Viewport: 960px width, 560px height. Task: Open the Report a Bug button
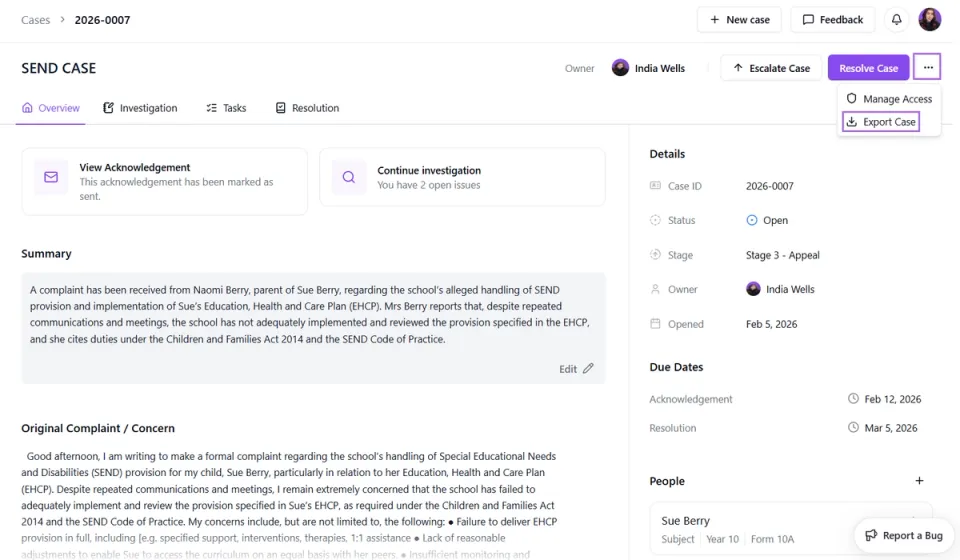click(904, 536)
